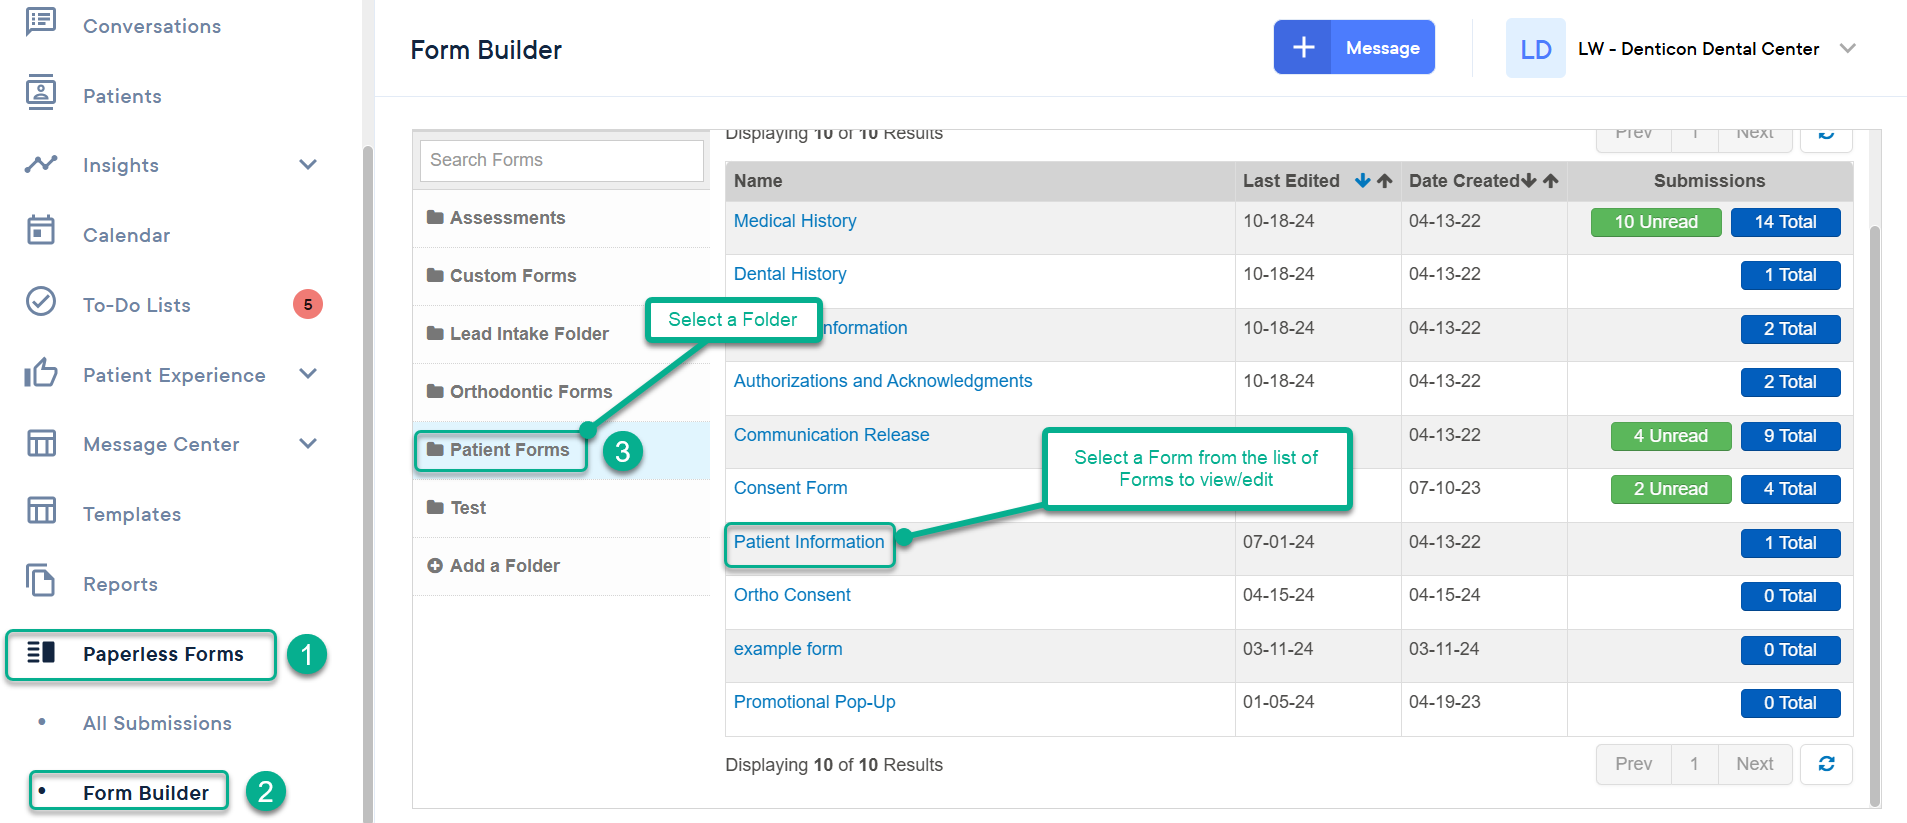Select the Patient Forms folder

pyautogui.click(x=509, y=450)
